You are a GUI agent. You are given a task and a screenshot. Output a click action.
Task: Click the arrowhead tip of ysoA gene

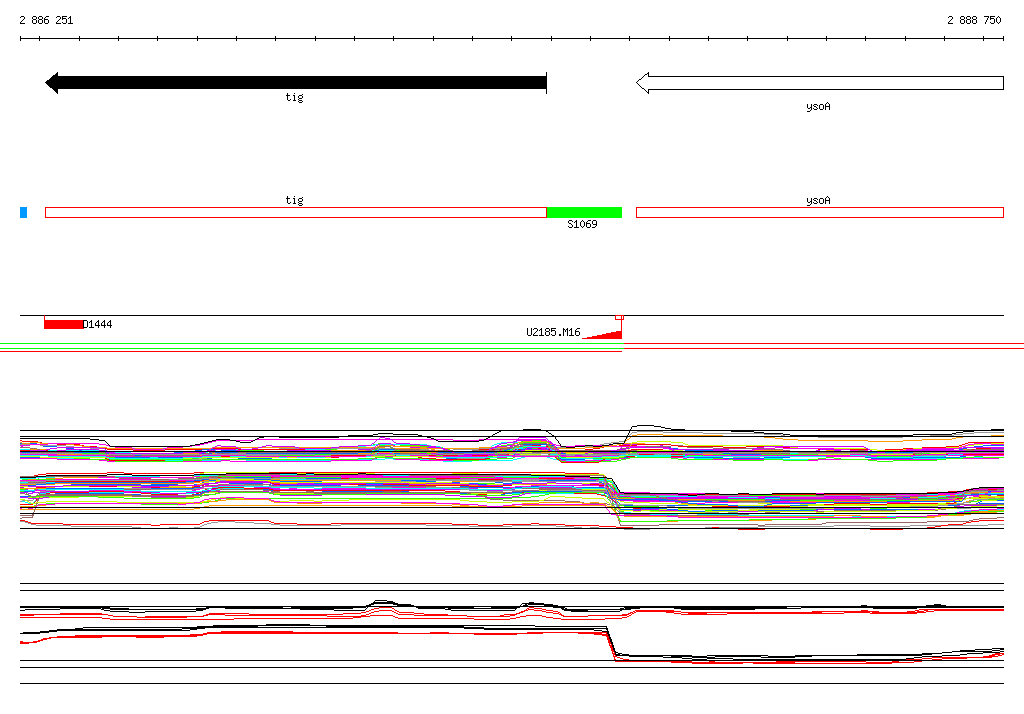coord(639,83)
